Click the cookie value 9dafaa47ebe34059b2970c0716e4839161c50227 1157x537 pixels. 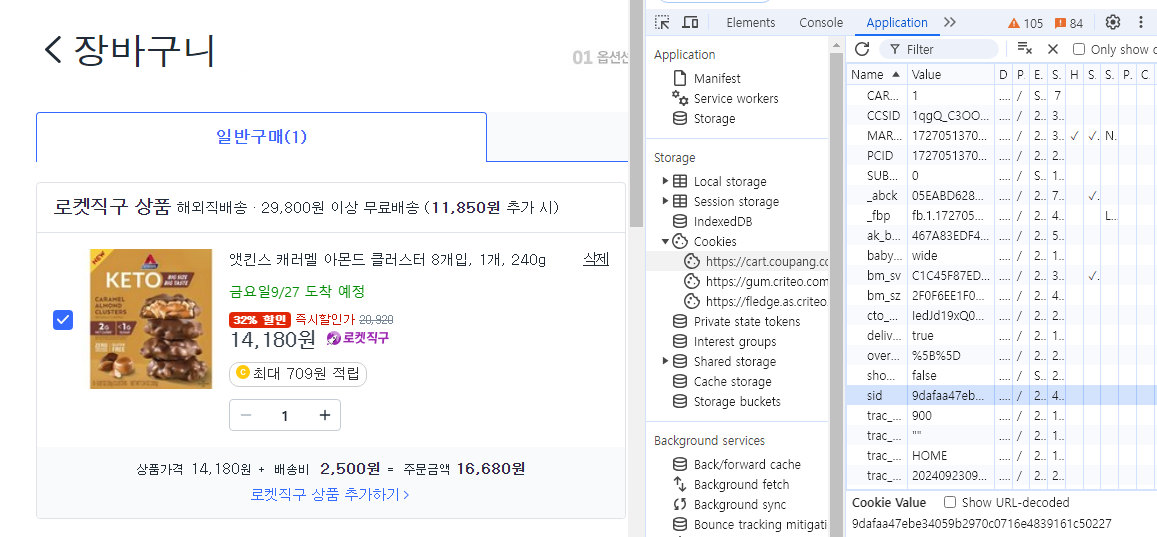pos(981,523)
